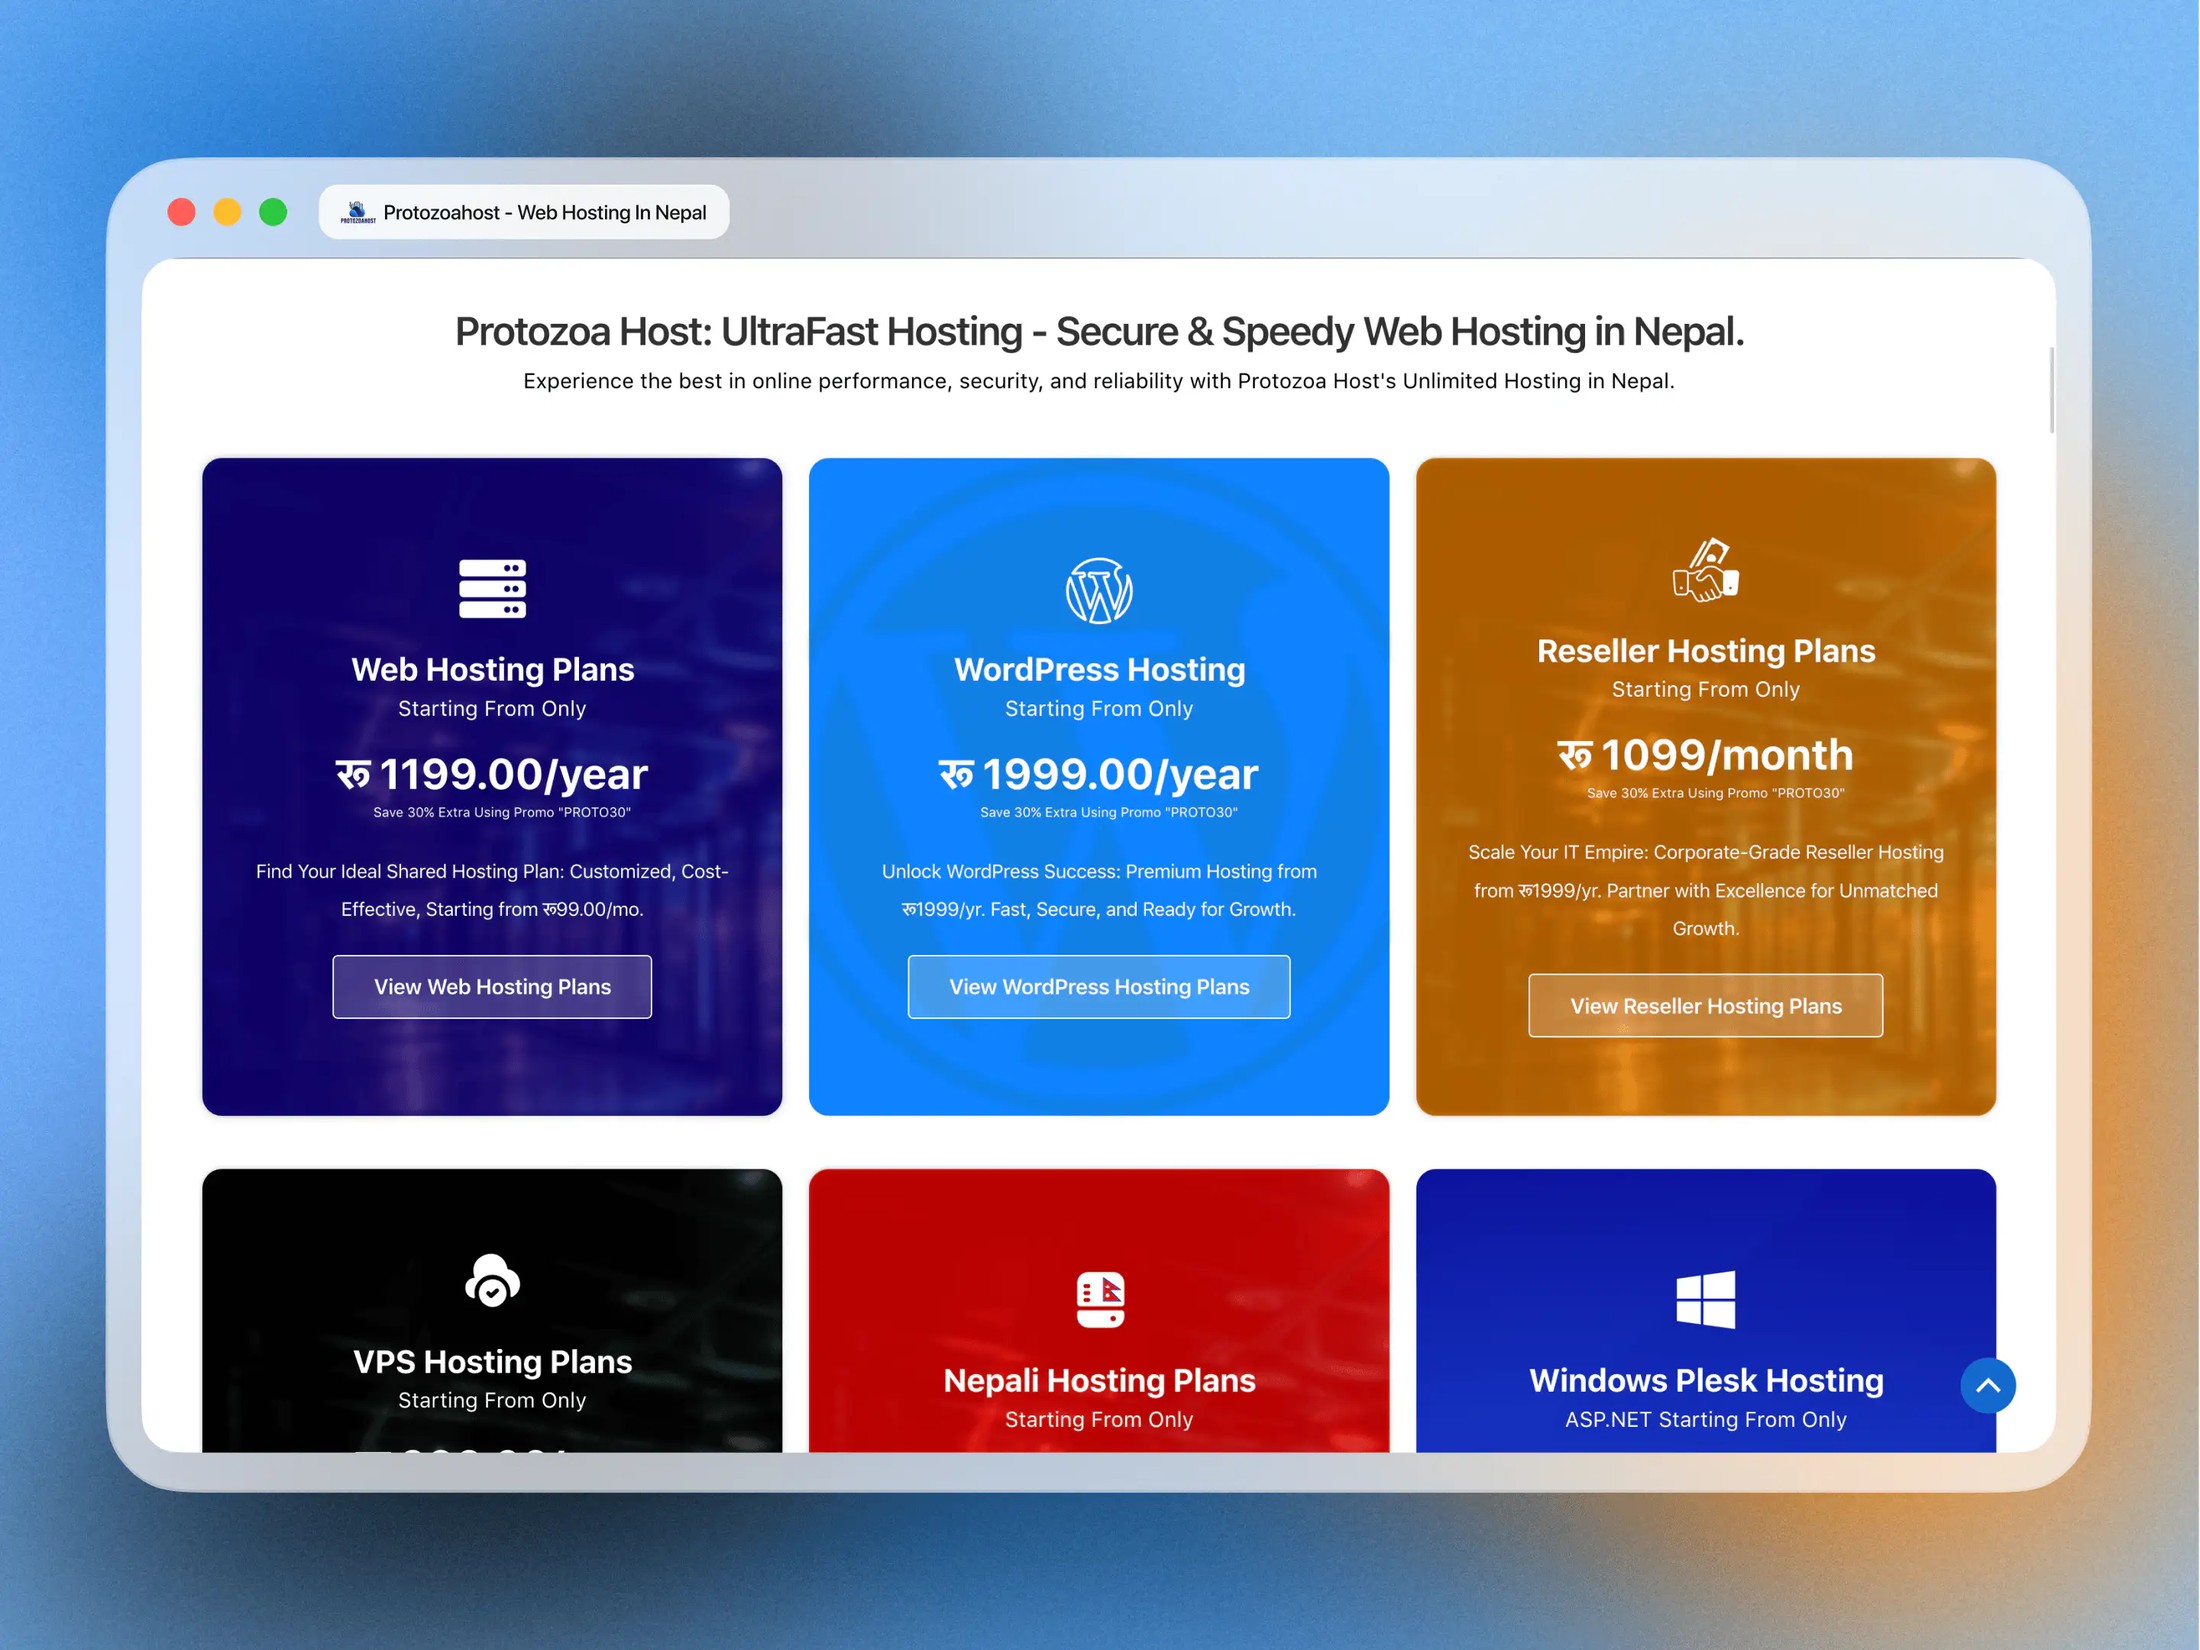This screenshot has height=1650, width=2200.
Task: Click the Experience the best in online performance subtitle
Action: pyautogui.click(x=1099, y=381)
